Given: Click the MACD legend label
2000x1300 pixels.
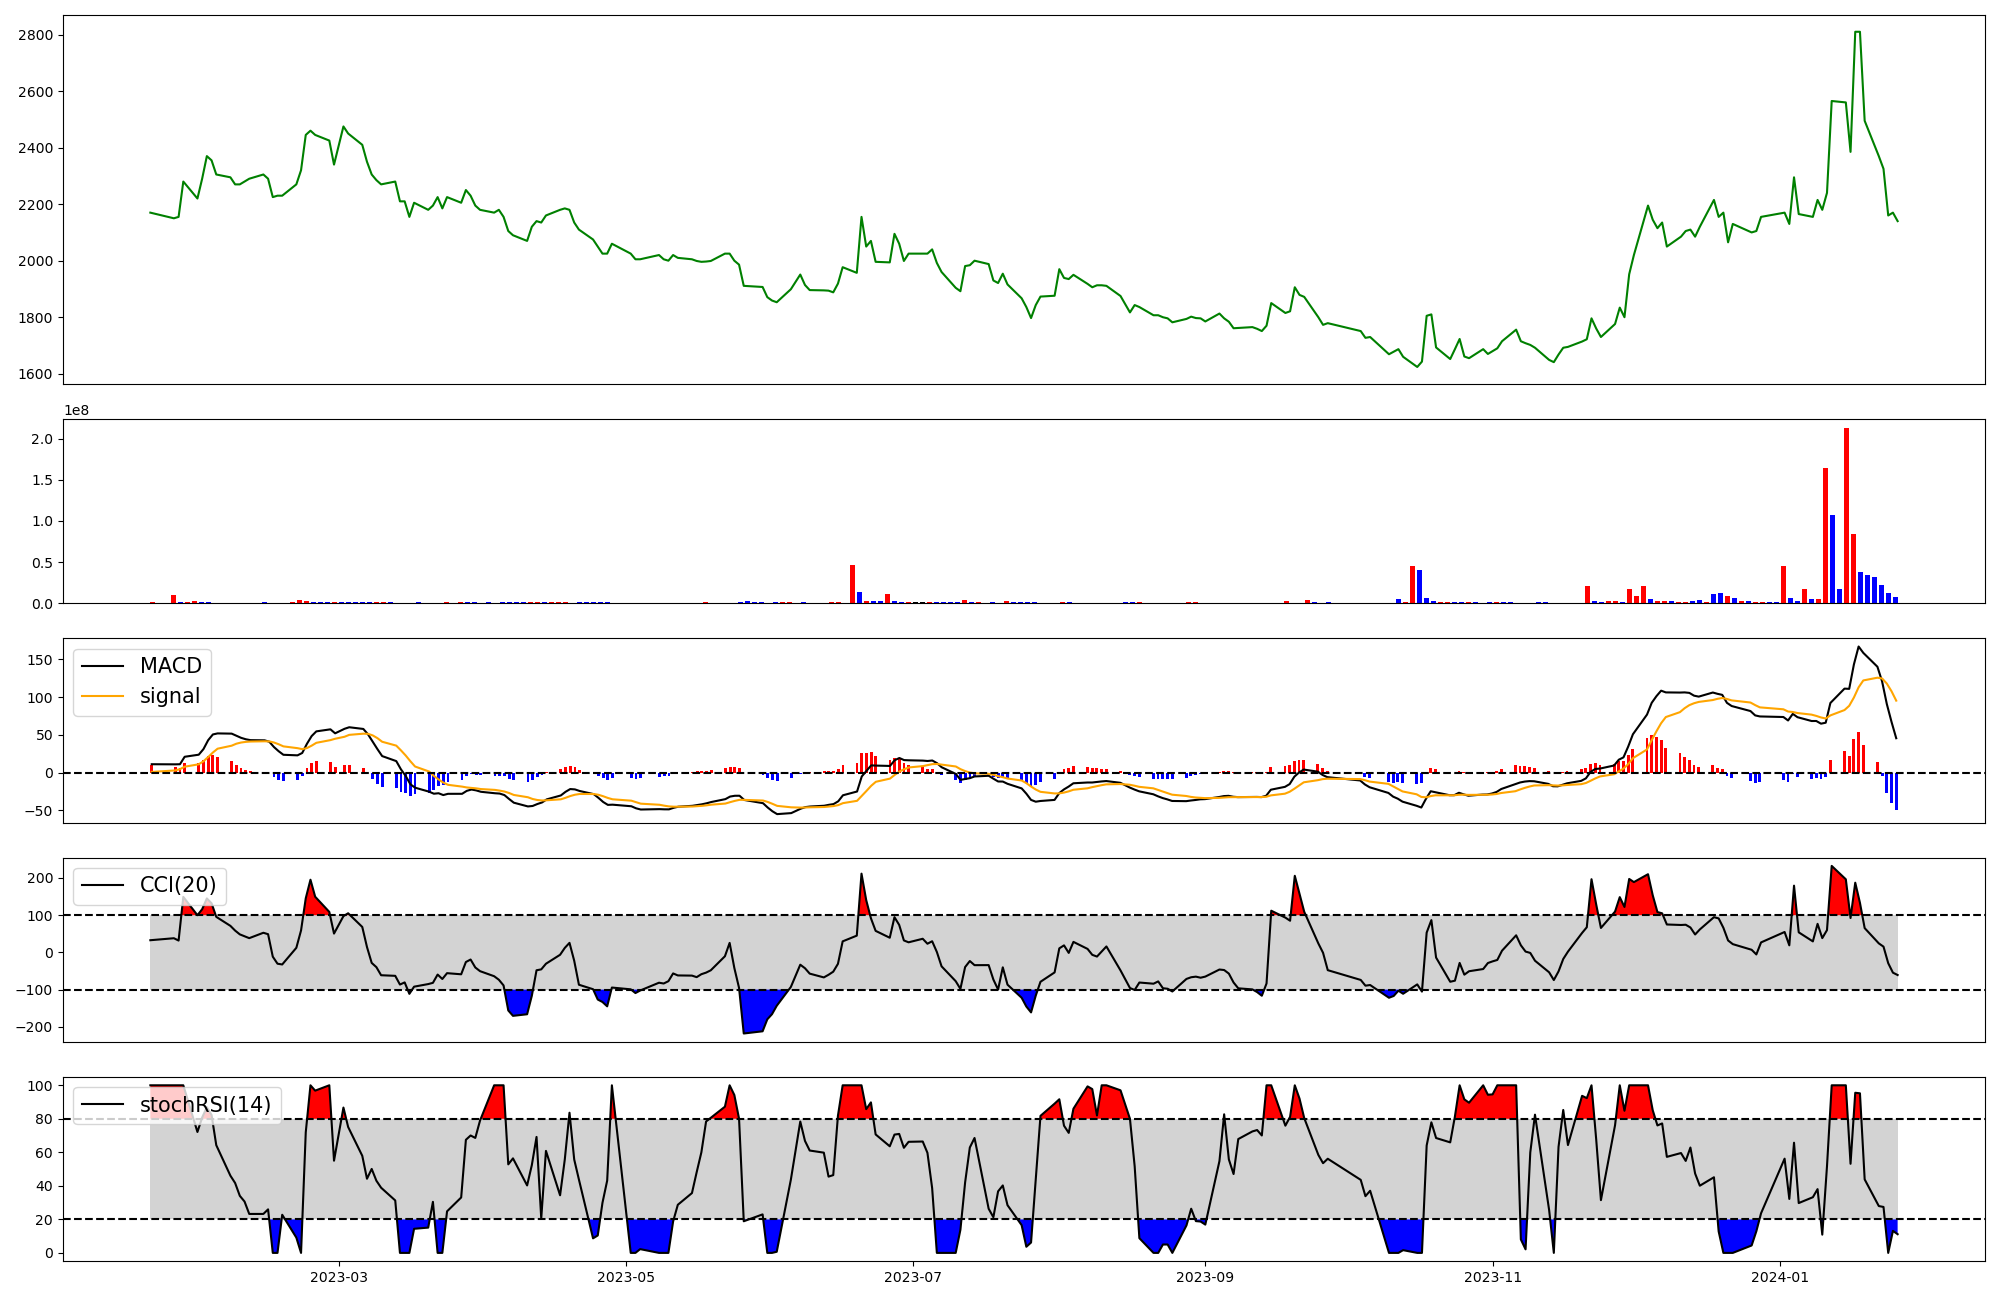Looking at the screenshot, I should coord(170,666).
